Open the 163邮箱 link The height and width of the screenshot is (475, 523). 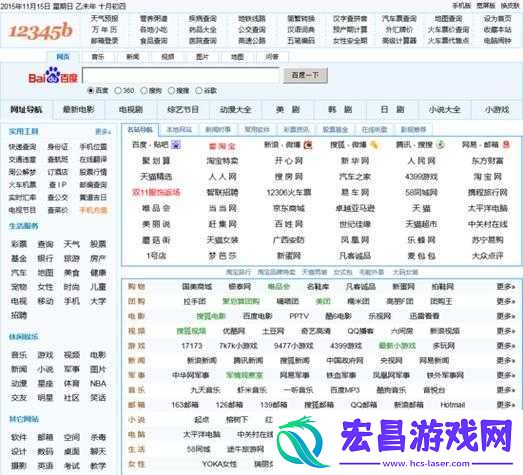click(x=185, y=405)
